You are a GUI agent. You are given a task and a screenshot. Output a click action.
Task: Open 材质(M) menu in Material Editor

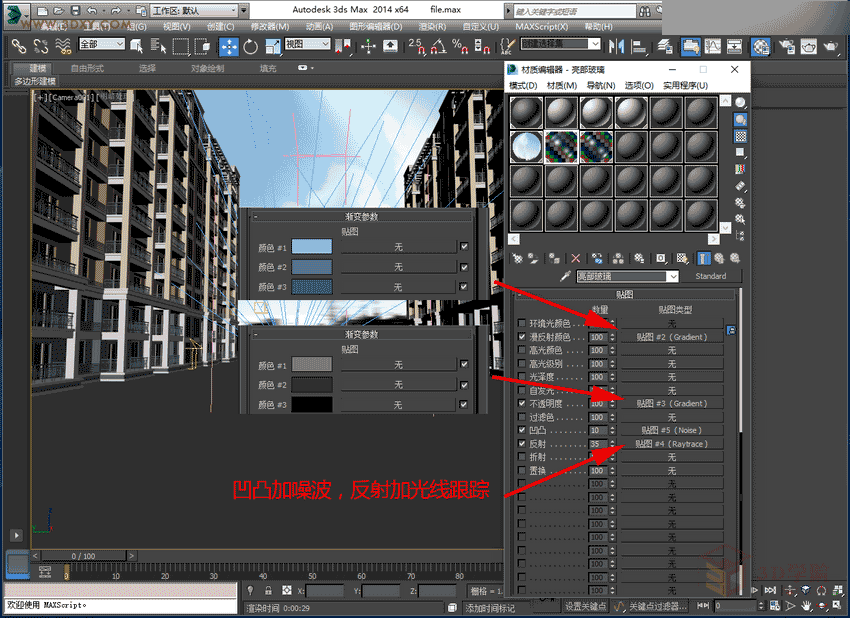(562, 86)
